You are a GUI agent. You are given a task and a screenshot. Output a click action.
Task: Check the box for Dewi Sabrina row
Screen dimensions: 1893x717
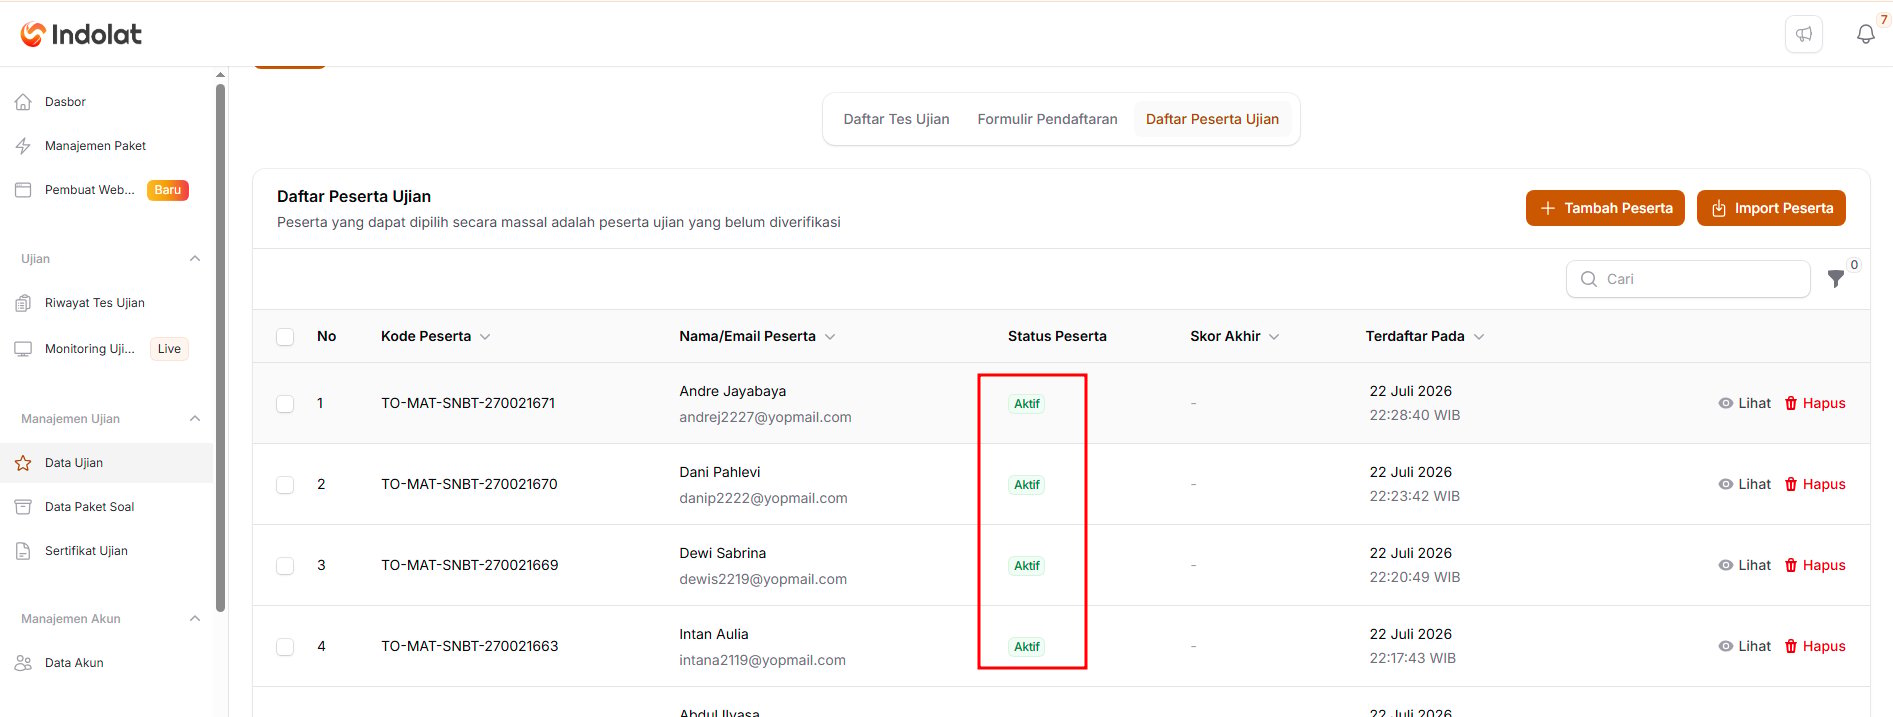285,566
